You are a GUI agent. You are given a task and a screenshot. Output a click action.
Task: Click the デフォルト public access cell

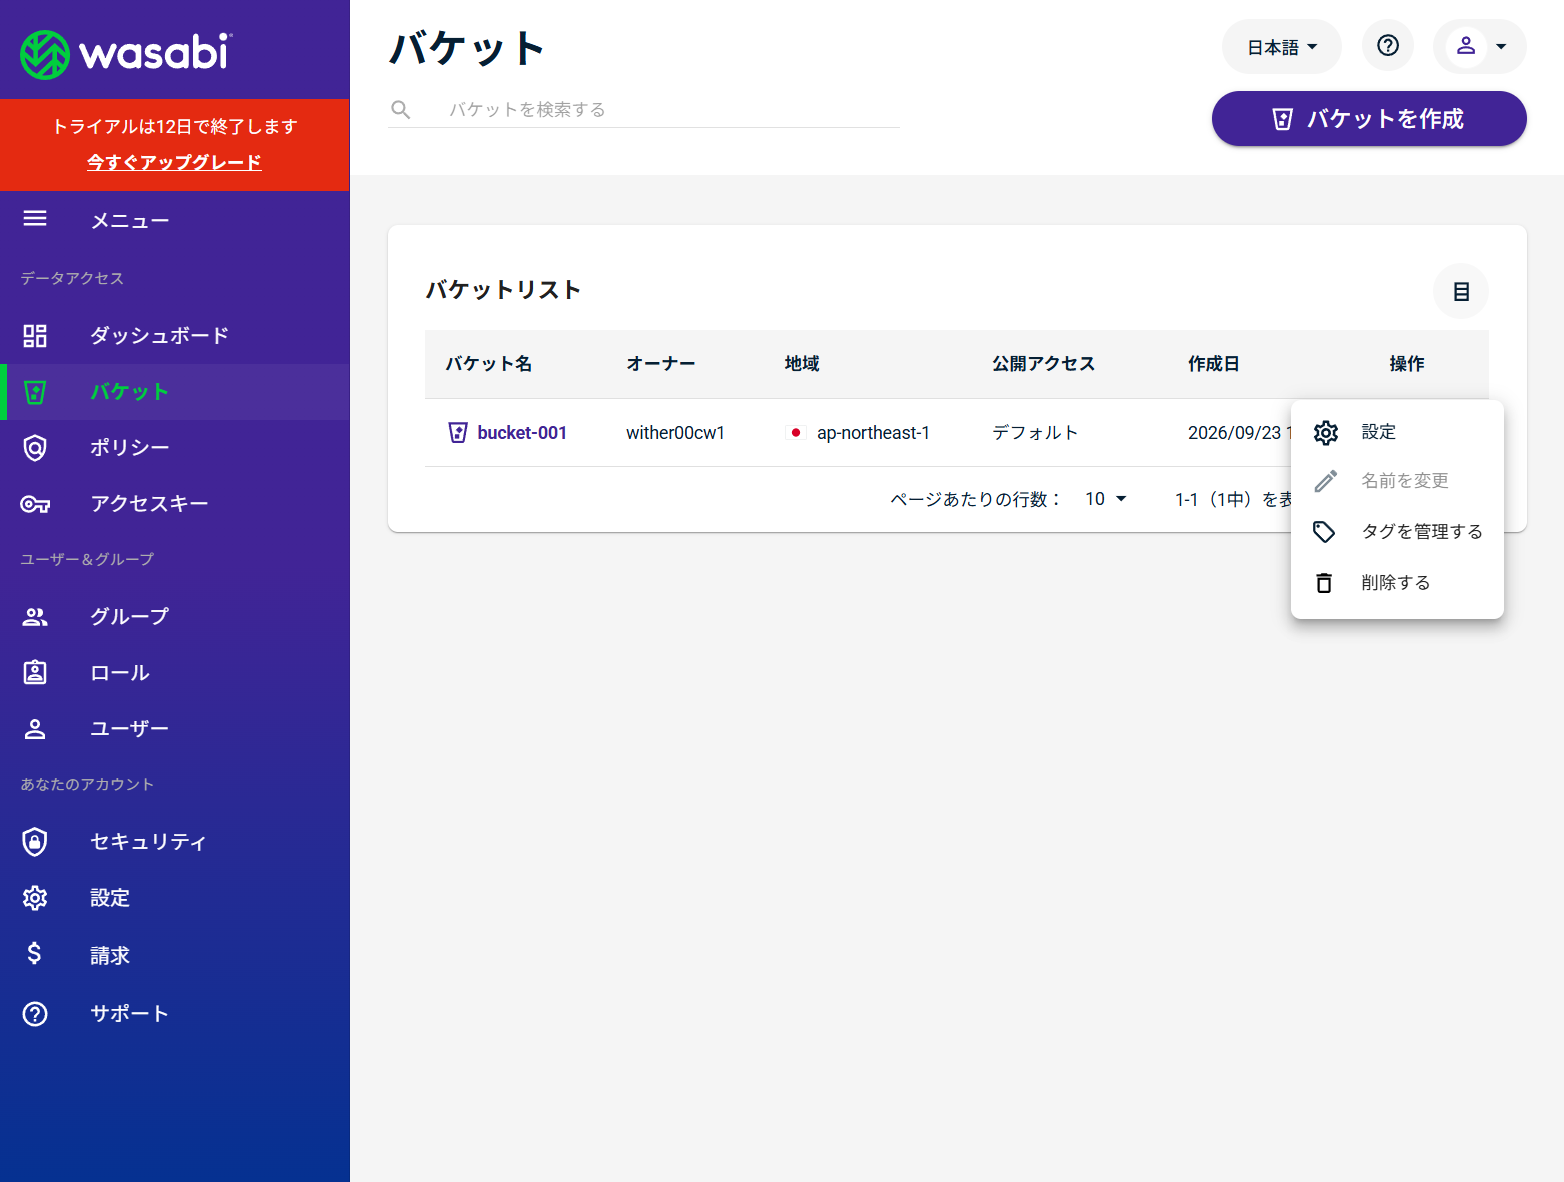coord(1035,433)
